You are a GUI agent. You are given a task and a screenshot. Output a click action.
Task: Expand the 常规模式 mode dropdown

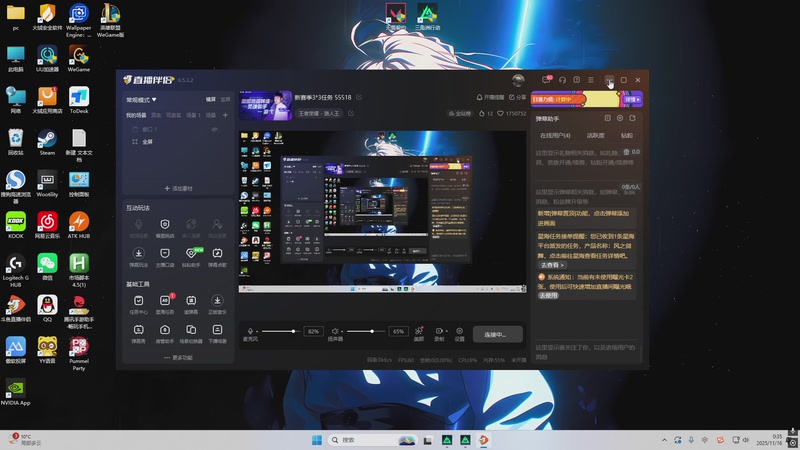(x=141, y=99)
